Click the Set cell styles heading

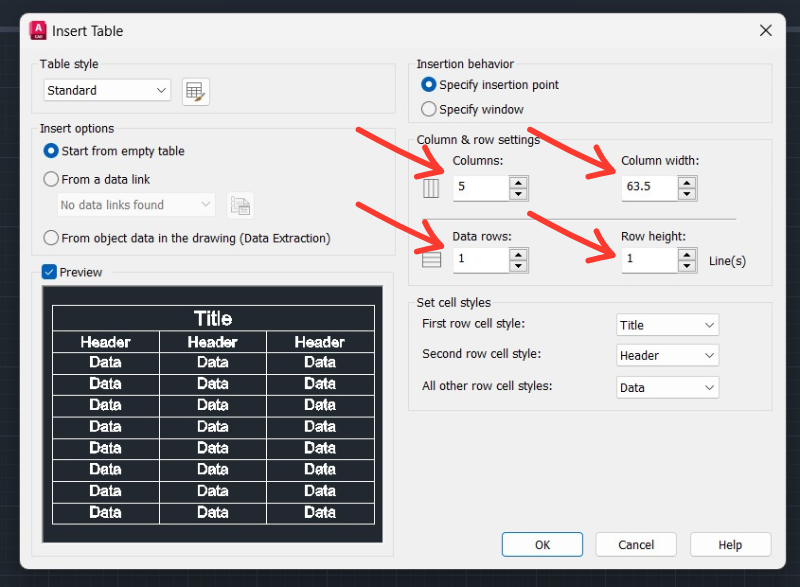pos(454,302)
